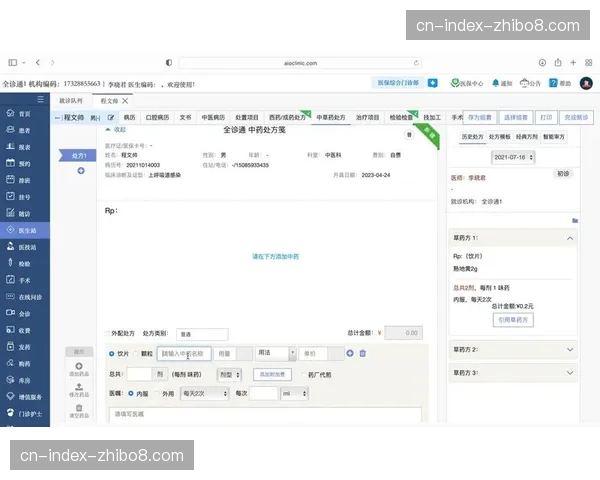The height and width of the screenshot is (480, 600).
Task: Click the 添加附加费 button
Action: (272, 374)
